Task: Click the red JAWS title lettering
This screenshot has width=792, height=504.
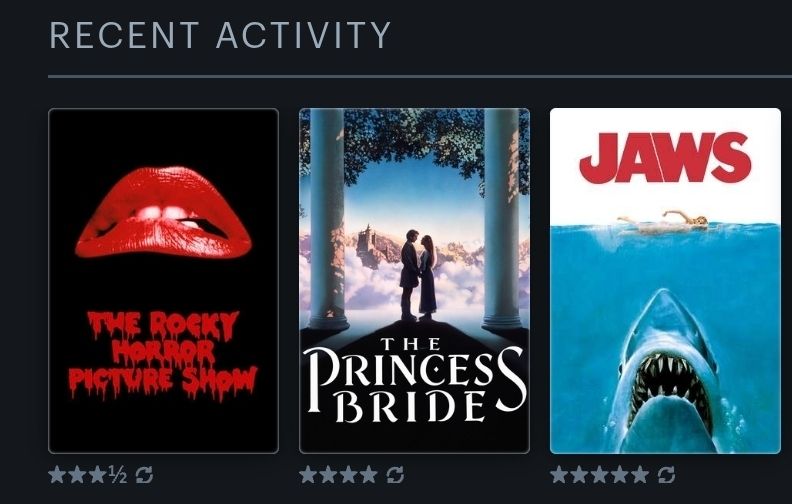Action: click(x=665, y=158)
